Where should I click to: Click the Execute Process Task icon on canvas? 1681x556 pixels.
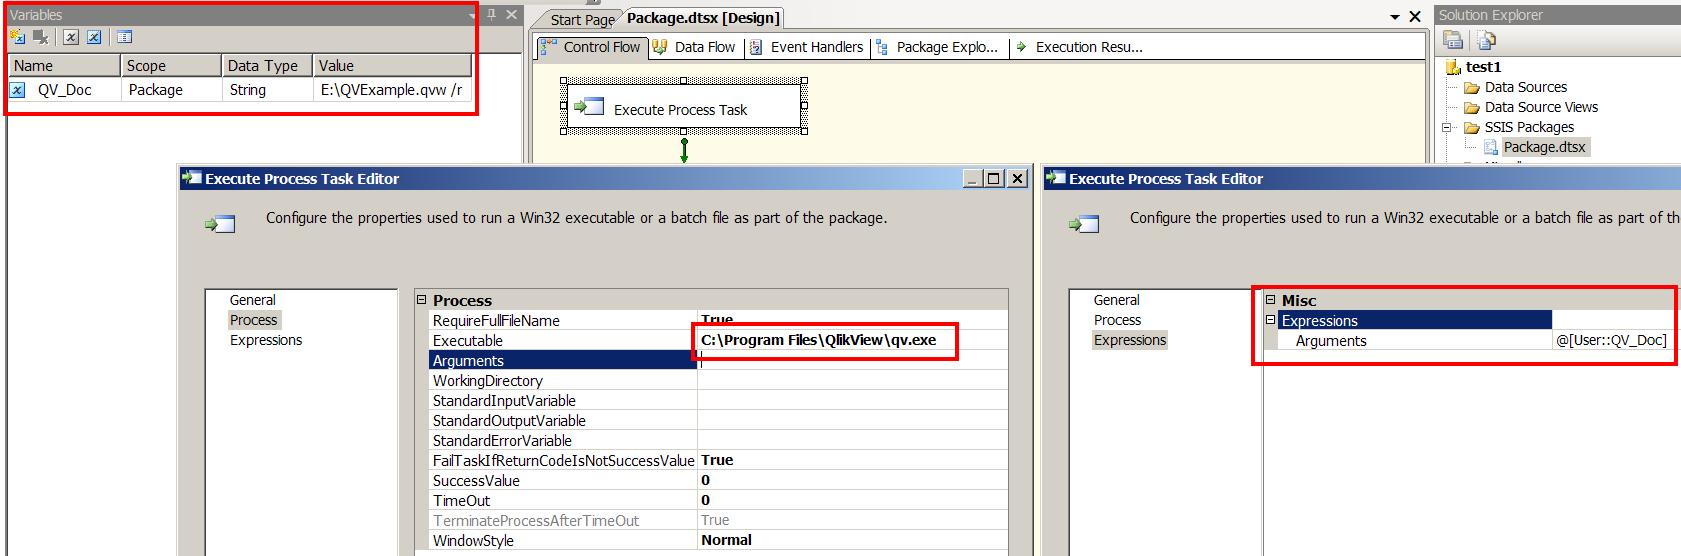[x=589, y=106]
